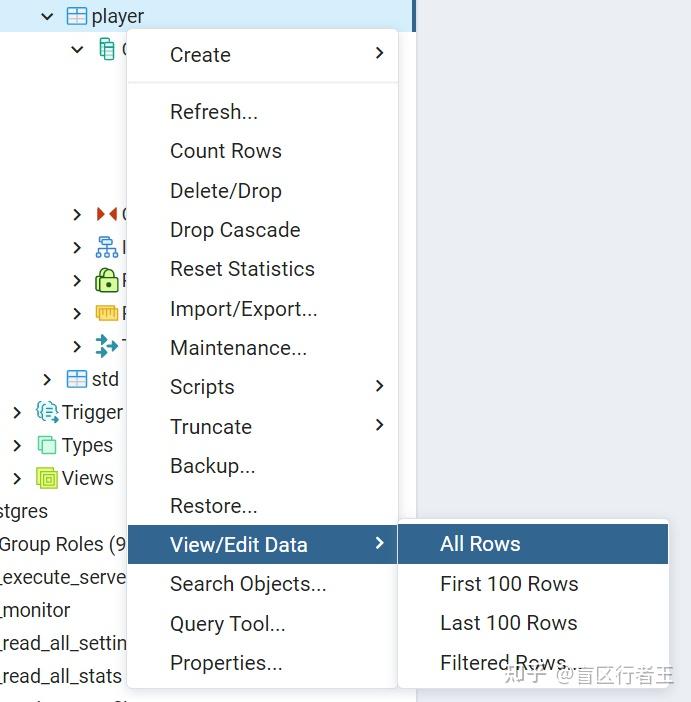
Task: Click the triggers arrows icon
Action: pos(107,346)
